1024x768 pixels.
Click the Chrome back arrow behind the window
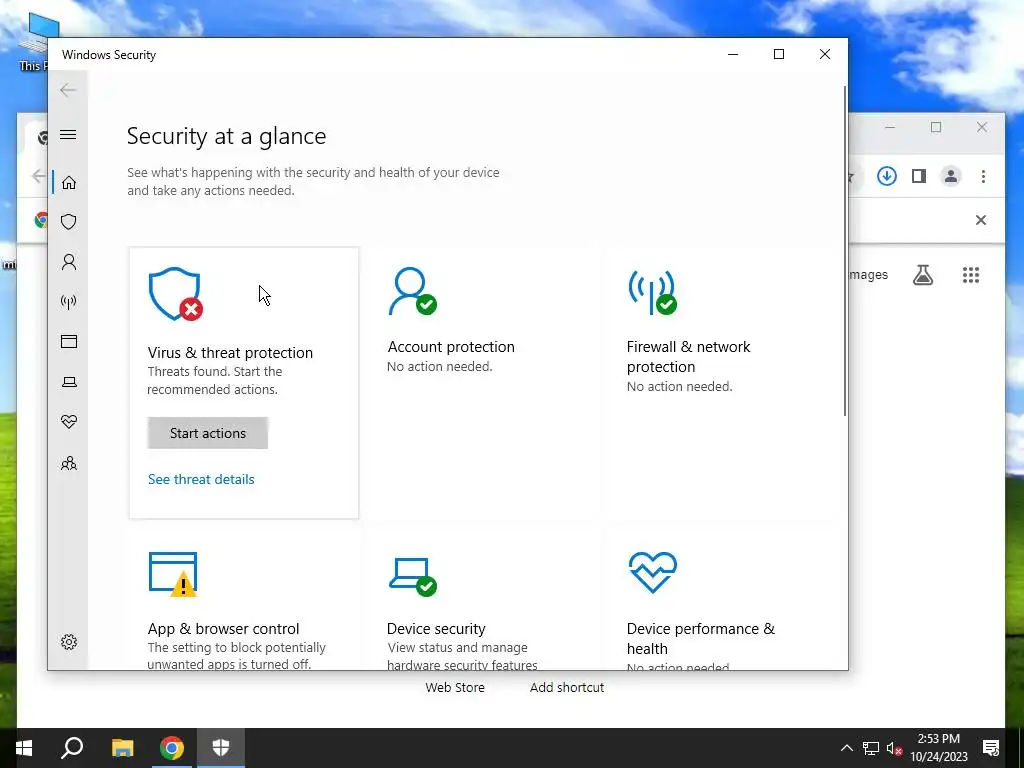point(39,176)
